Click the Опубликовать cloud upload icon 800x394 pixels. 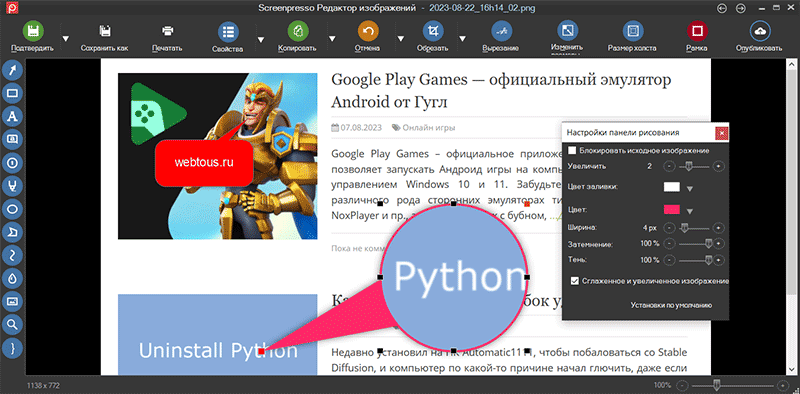click(x=759, y=31)
